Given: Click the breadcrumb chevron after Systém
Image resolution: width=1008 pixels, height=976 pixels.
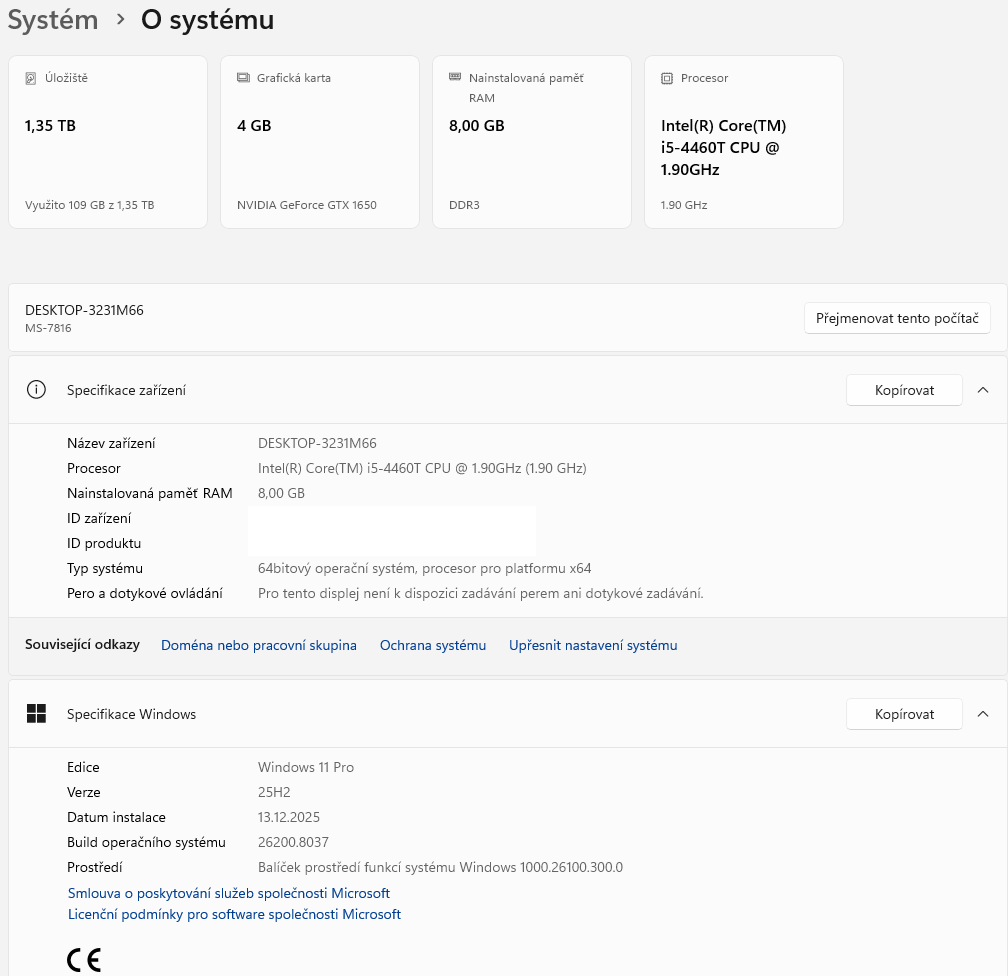Looking at the screenshot, I should (120, 20).
